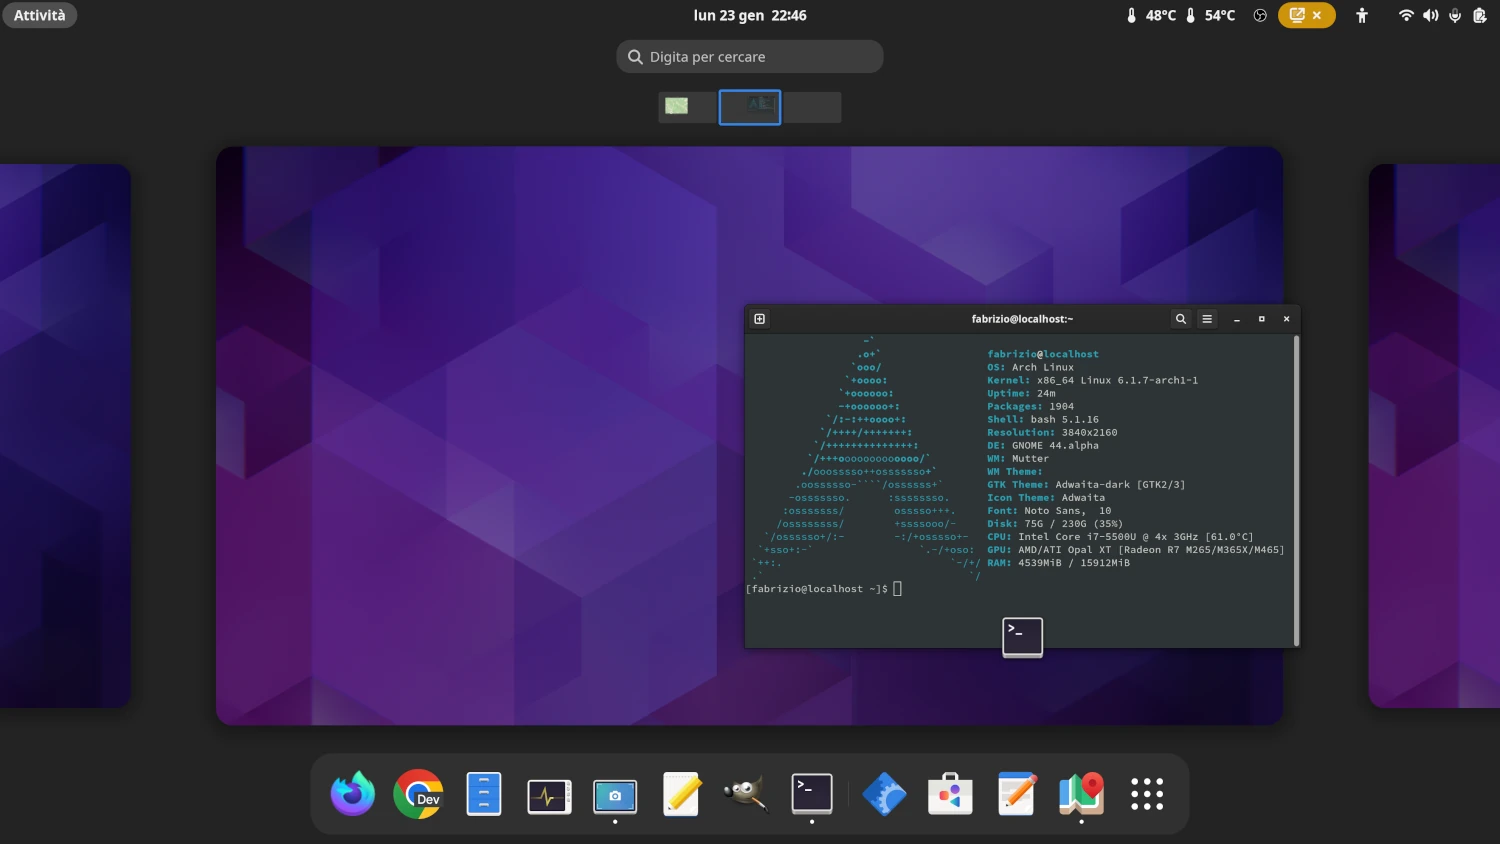Open the blue gear Builder app in dock
Viewport: 1500px width, 844px height.
(884, 794)
